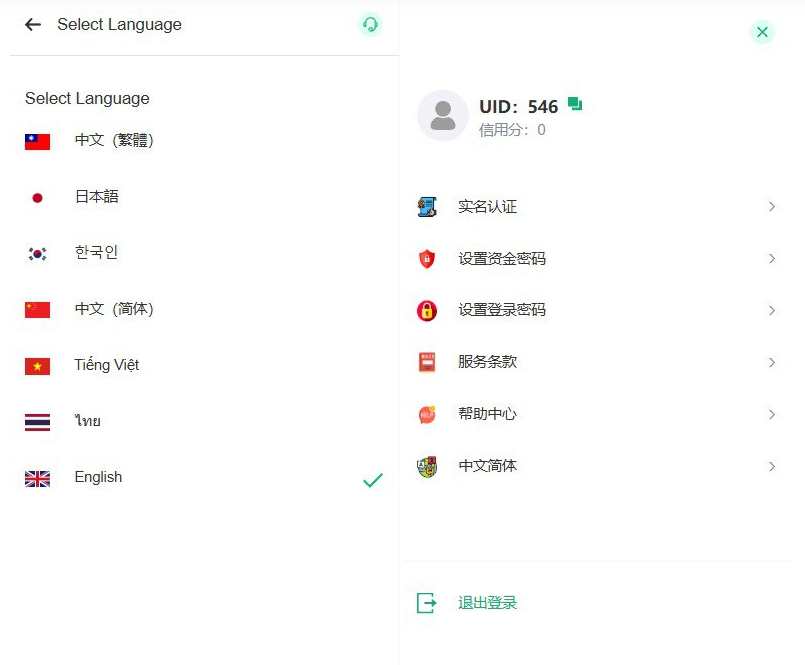Click the 实名认证 verification badge icon
Screen dimensions: 805x665
pyautogui.click(x=428, y=206)
